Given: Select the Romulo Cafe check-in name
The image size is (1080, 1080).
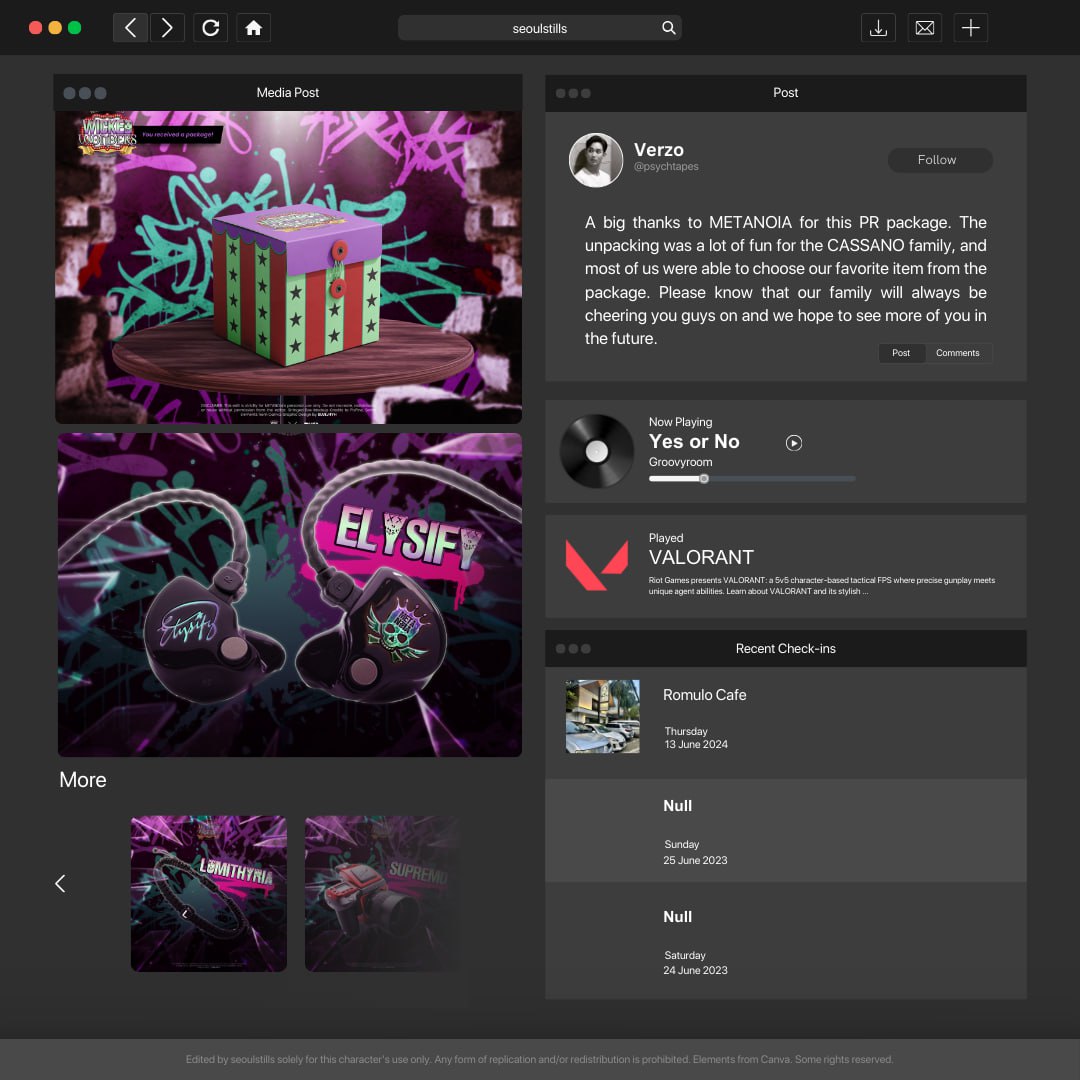Looking at the screenshot, I should 705,695.
